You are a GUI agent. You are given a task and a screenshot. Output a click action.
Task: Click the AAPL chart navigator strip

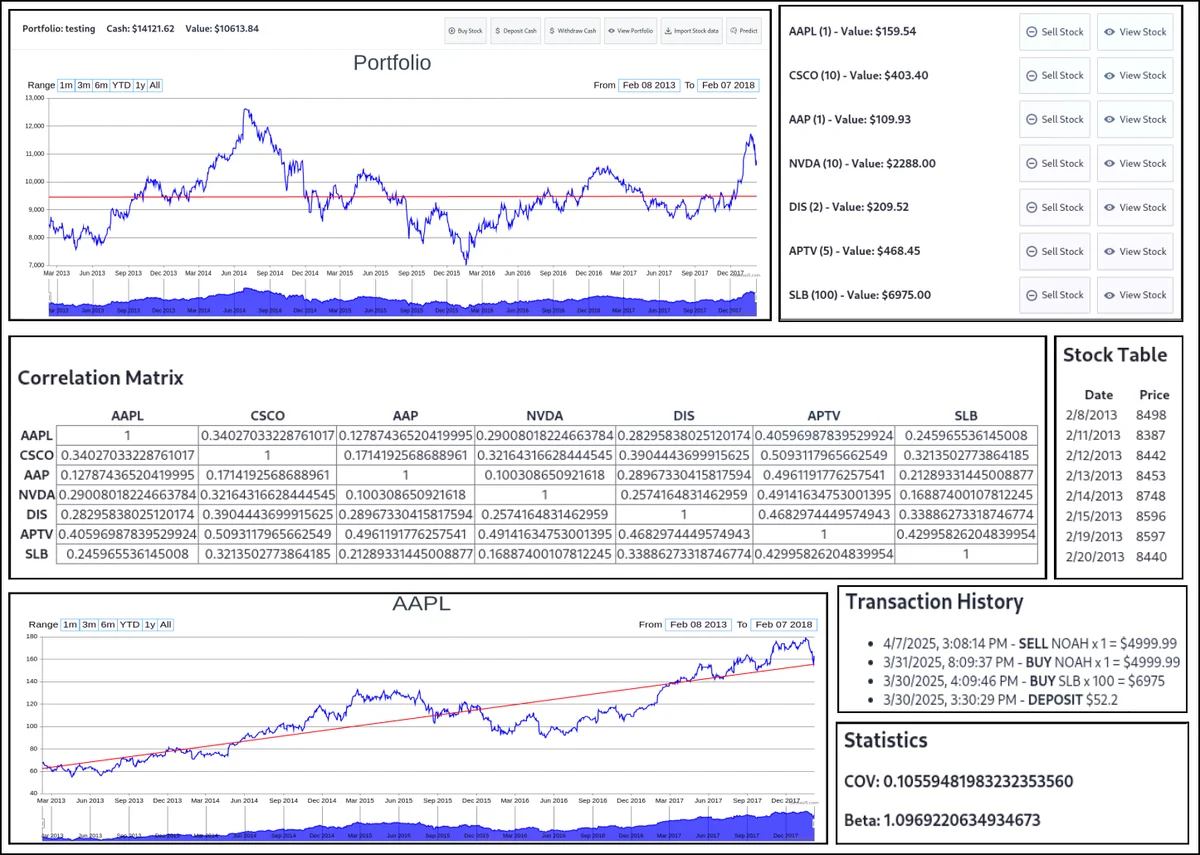(429, 825)
